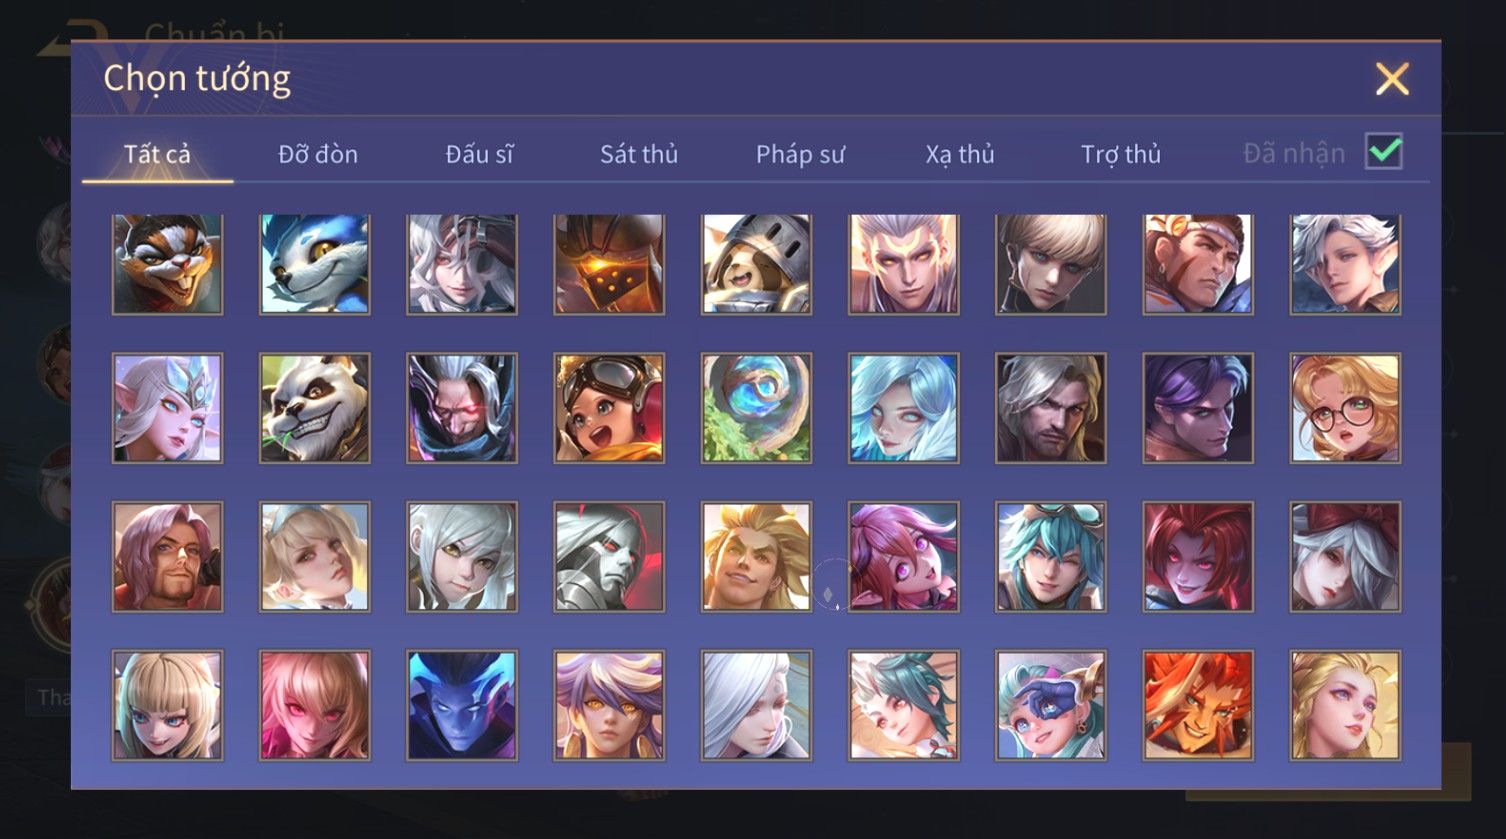Image resolution: width=1506 pixels, height=839 pixels.
Task: Filter heroes by Xạ thủ tab
Action: click(x=960, y=154)
